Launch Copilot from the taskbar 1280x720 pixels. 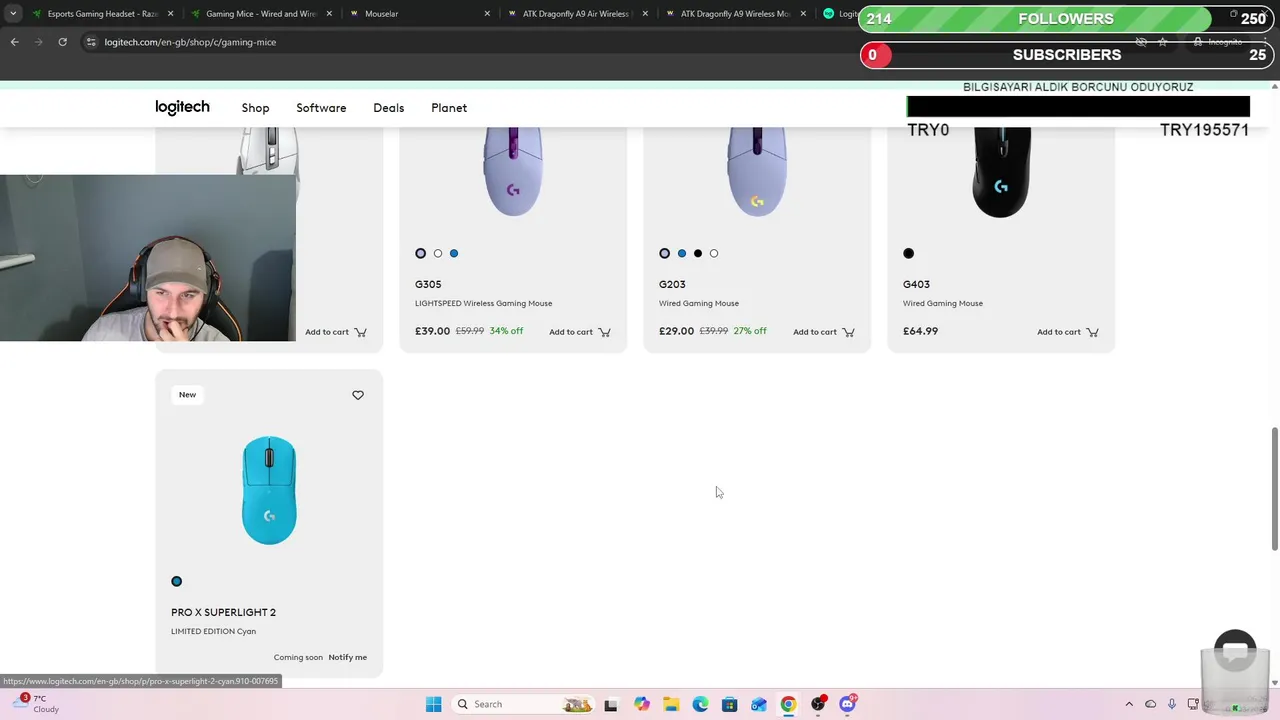click(x=641, y=704)
